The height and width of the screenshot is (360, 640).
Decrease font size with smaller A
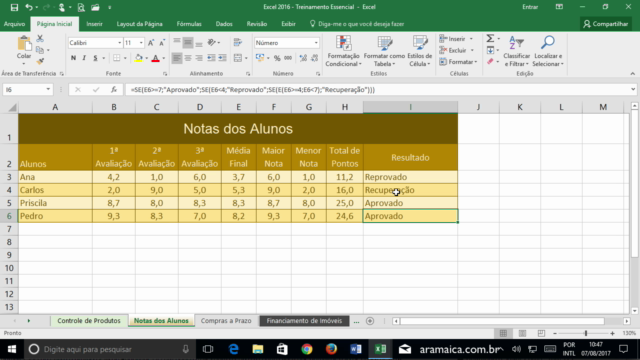pyautogui.click(x=162, y=43)
